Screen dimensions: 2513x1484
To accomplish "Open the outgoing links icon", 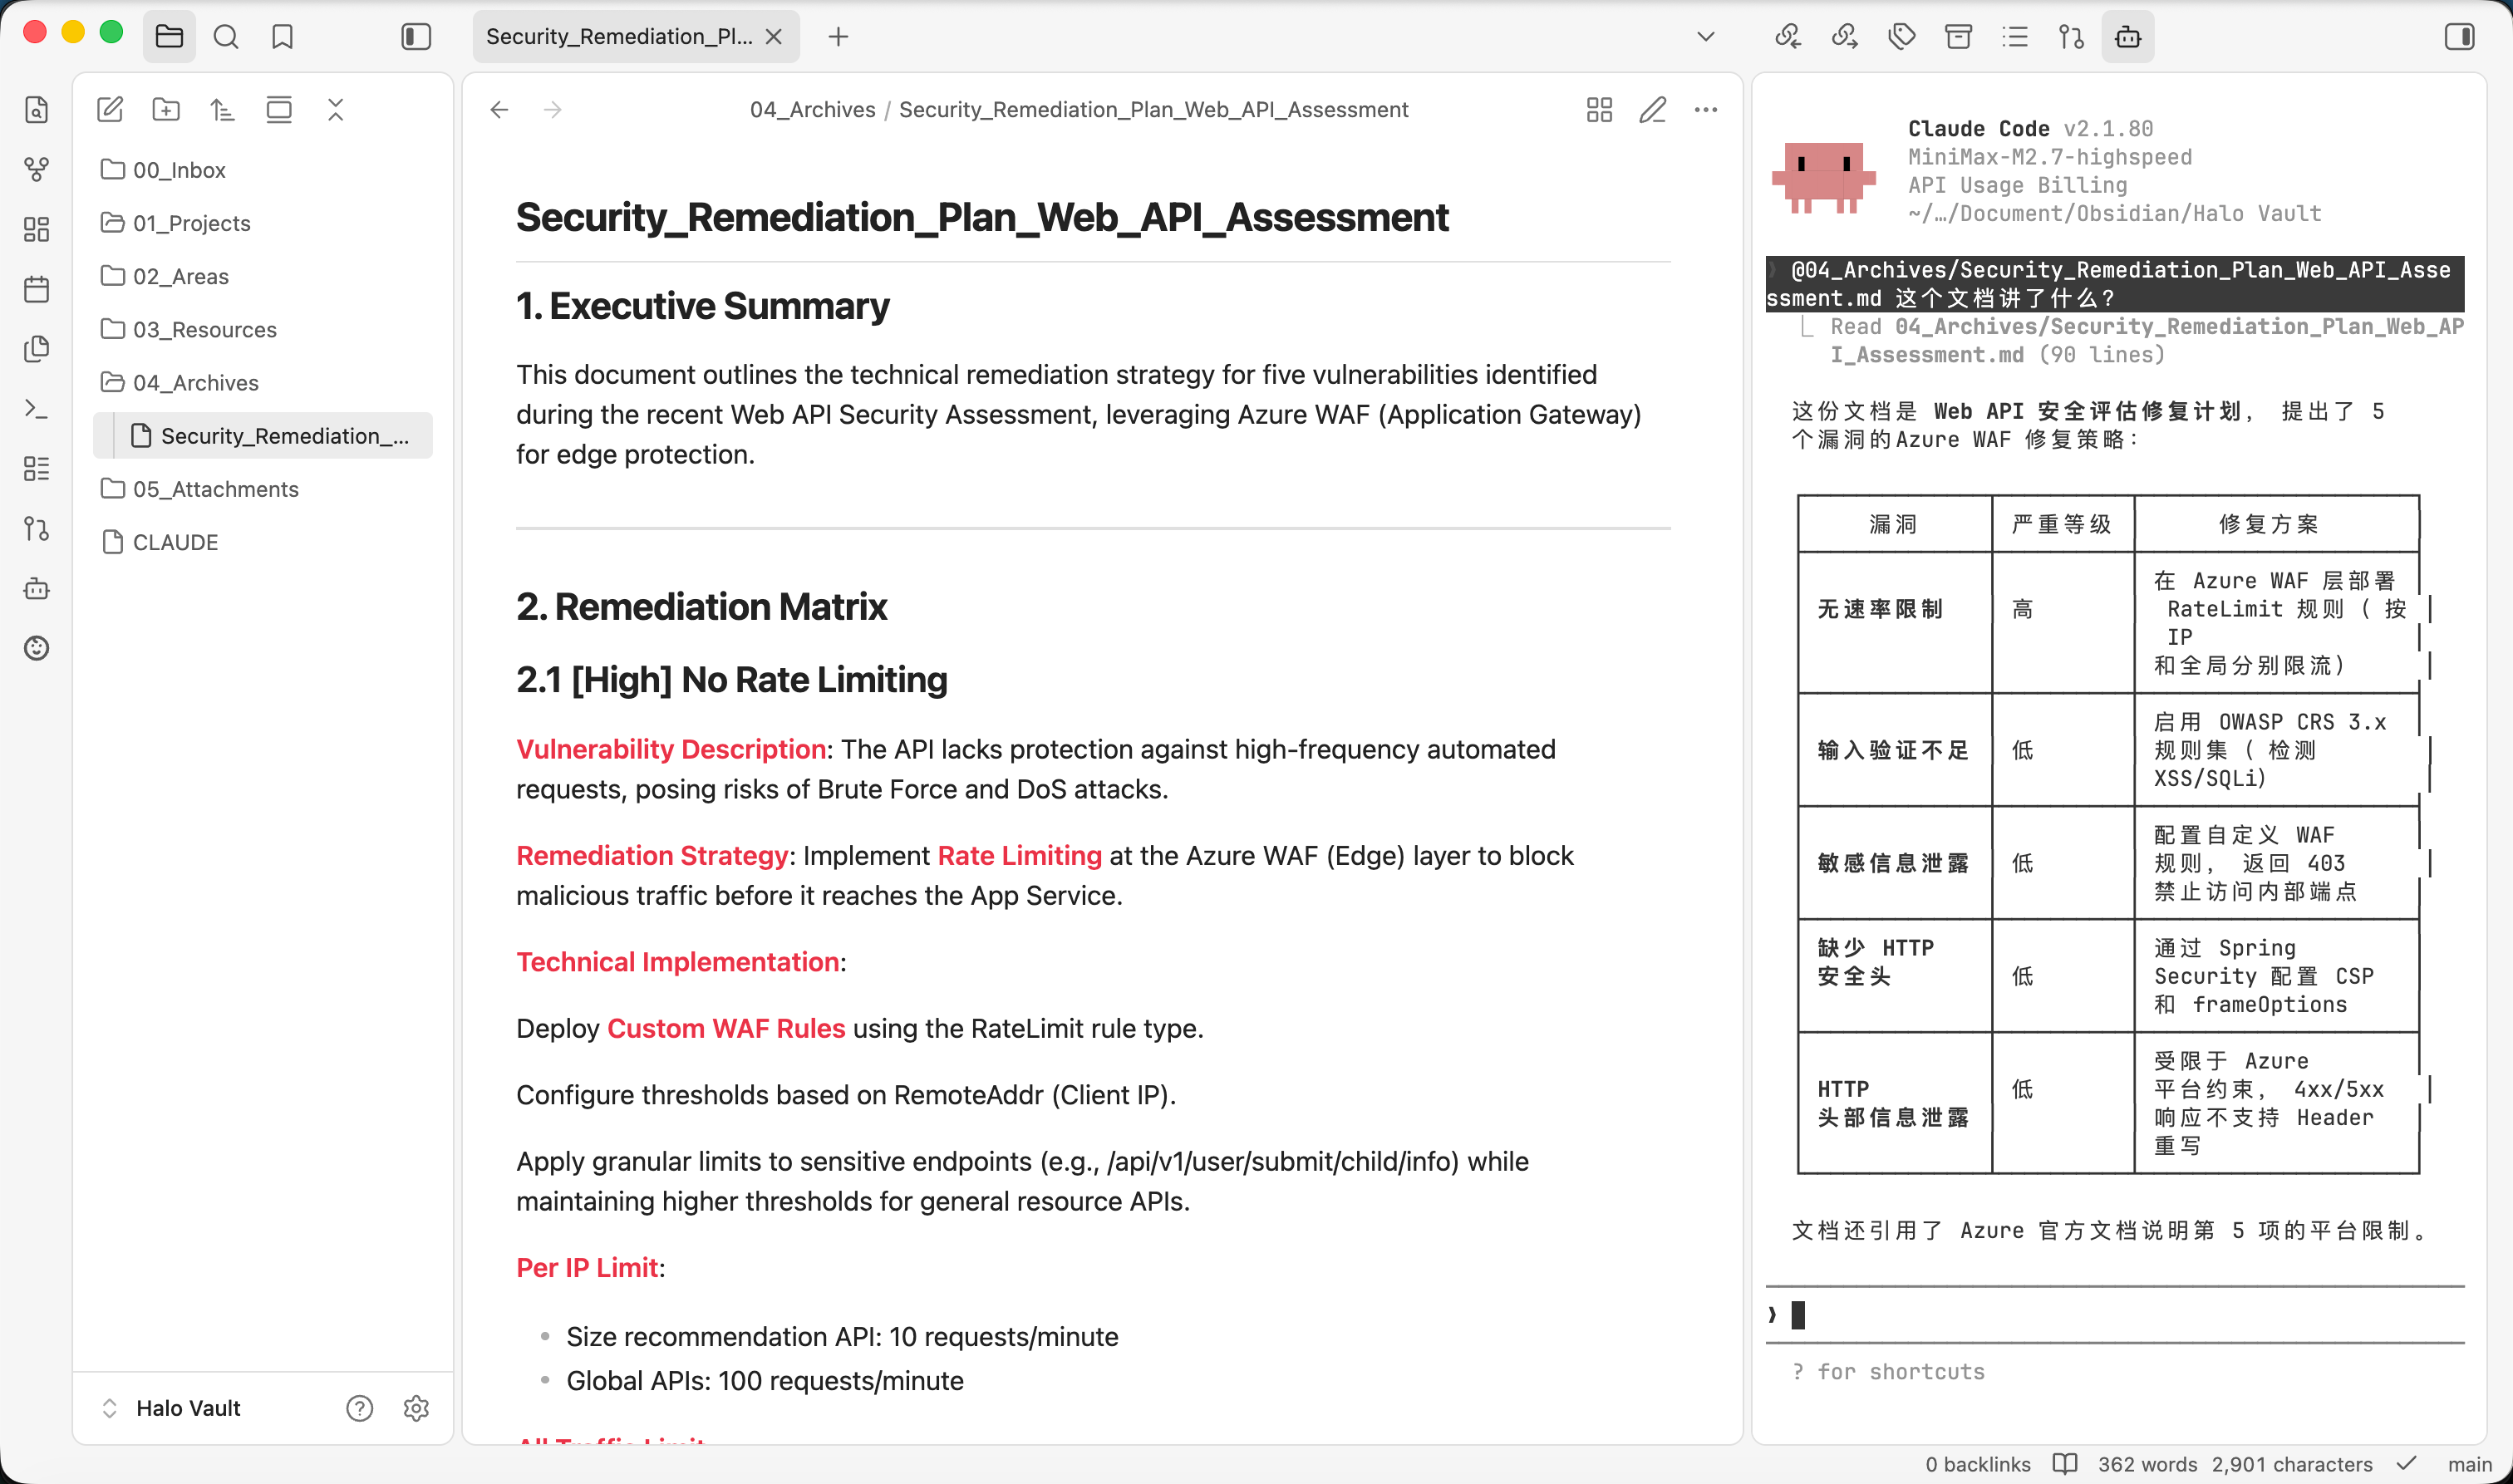I will pos(1843,36).
